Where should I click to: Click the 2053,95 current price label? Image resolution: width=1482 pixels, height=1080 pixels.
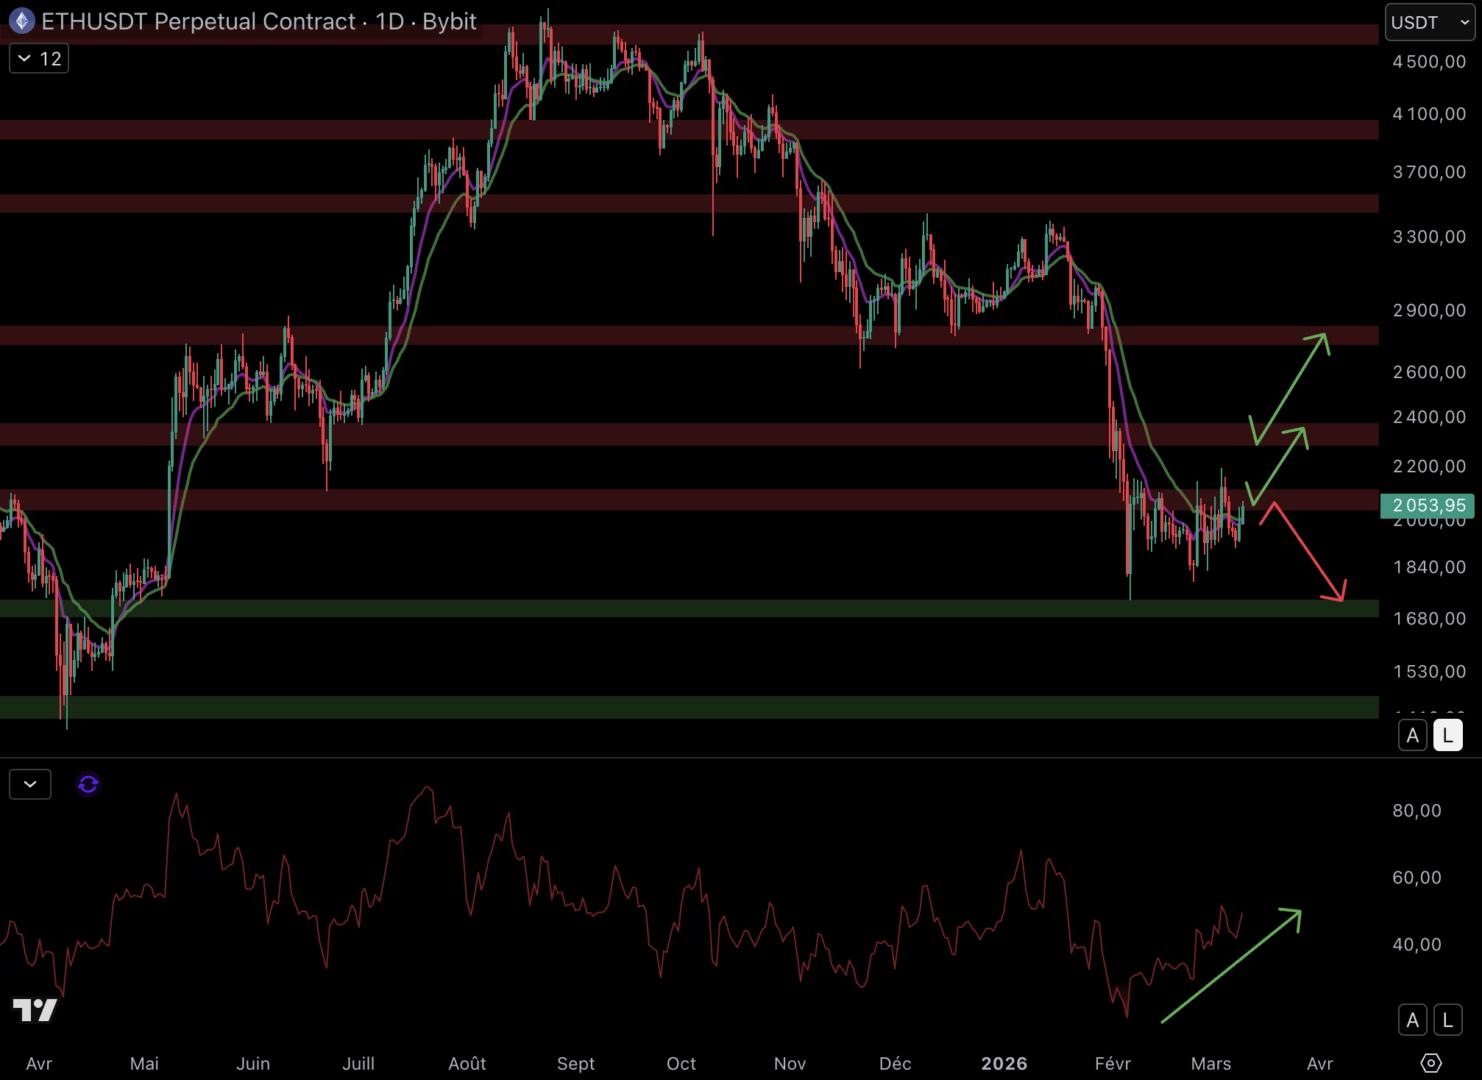(1427, 506)
